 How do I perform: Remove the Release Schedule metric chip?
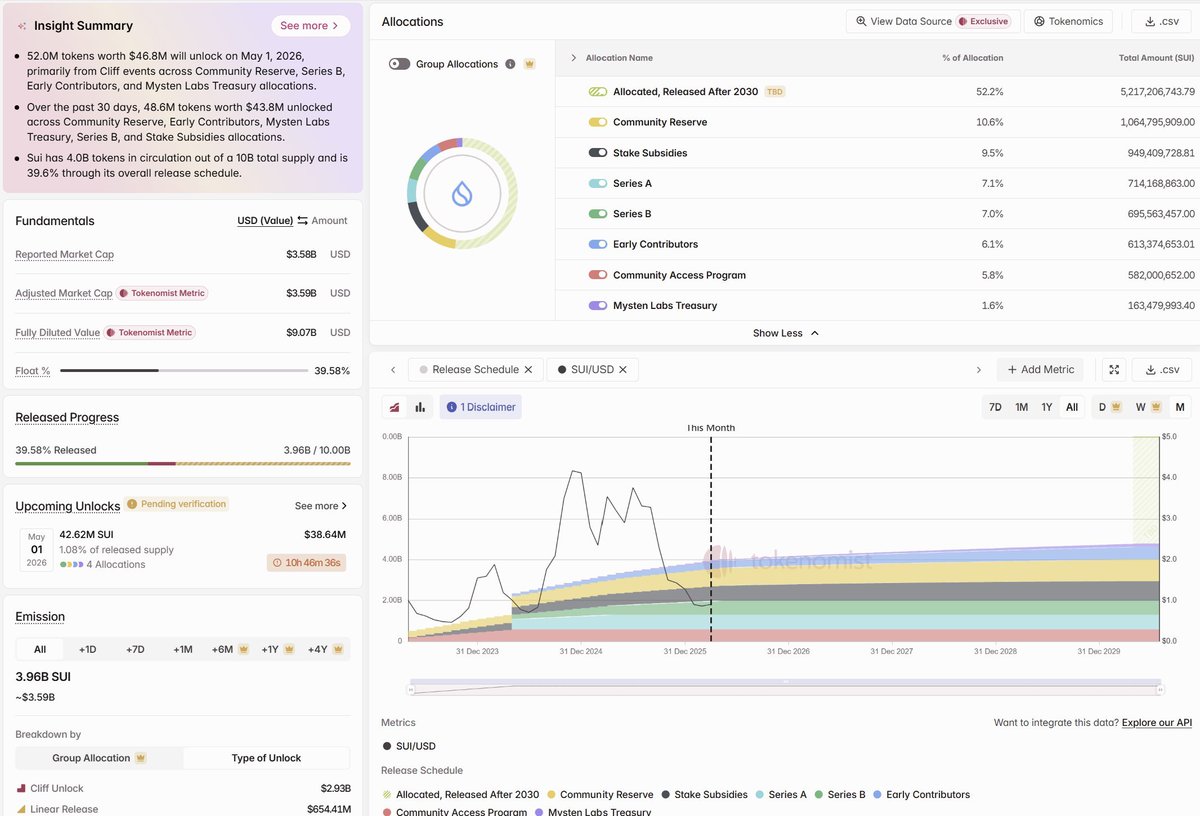[x=529, y=370]
